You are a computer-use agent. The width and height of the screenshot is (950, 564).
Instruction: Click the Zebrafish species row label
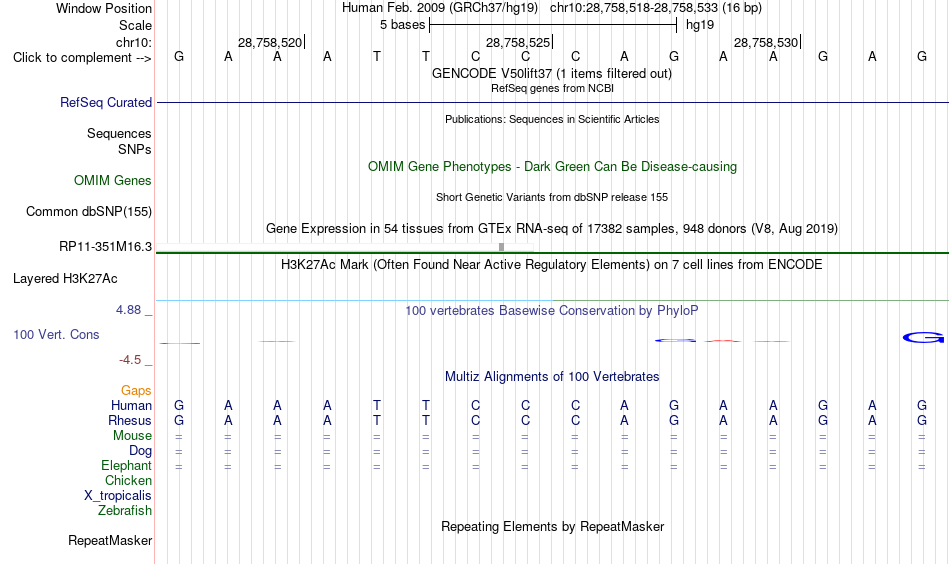[x=125, y=510]
